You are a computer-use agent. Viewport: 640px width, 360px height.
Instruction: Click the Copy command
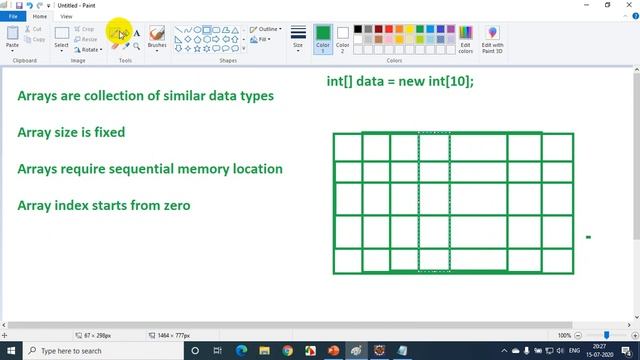(35, 39)
